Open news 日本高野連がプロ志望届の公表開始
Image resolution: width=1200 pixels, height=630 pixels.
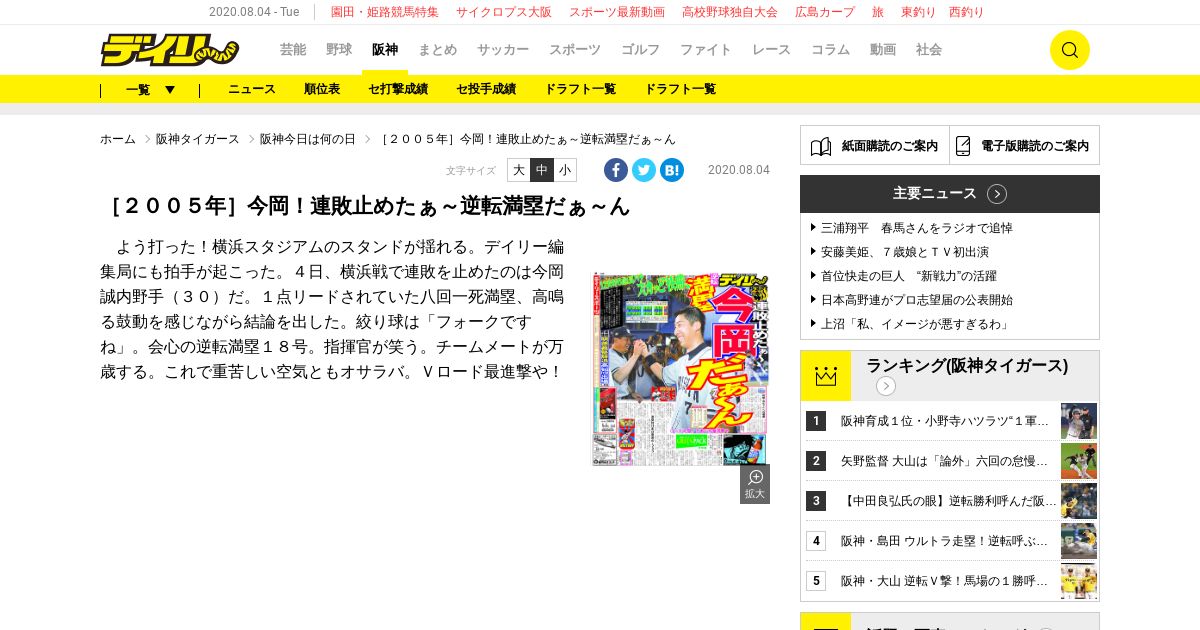pyautogui.click(x=916, y=300)
